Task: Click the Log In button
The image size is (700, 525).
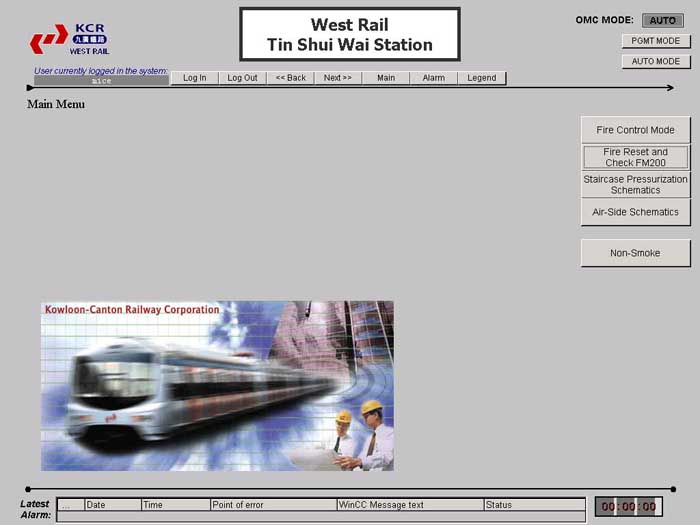Action: 195,78
